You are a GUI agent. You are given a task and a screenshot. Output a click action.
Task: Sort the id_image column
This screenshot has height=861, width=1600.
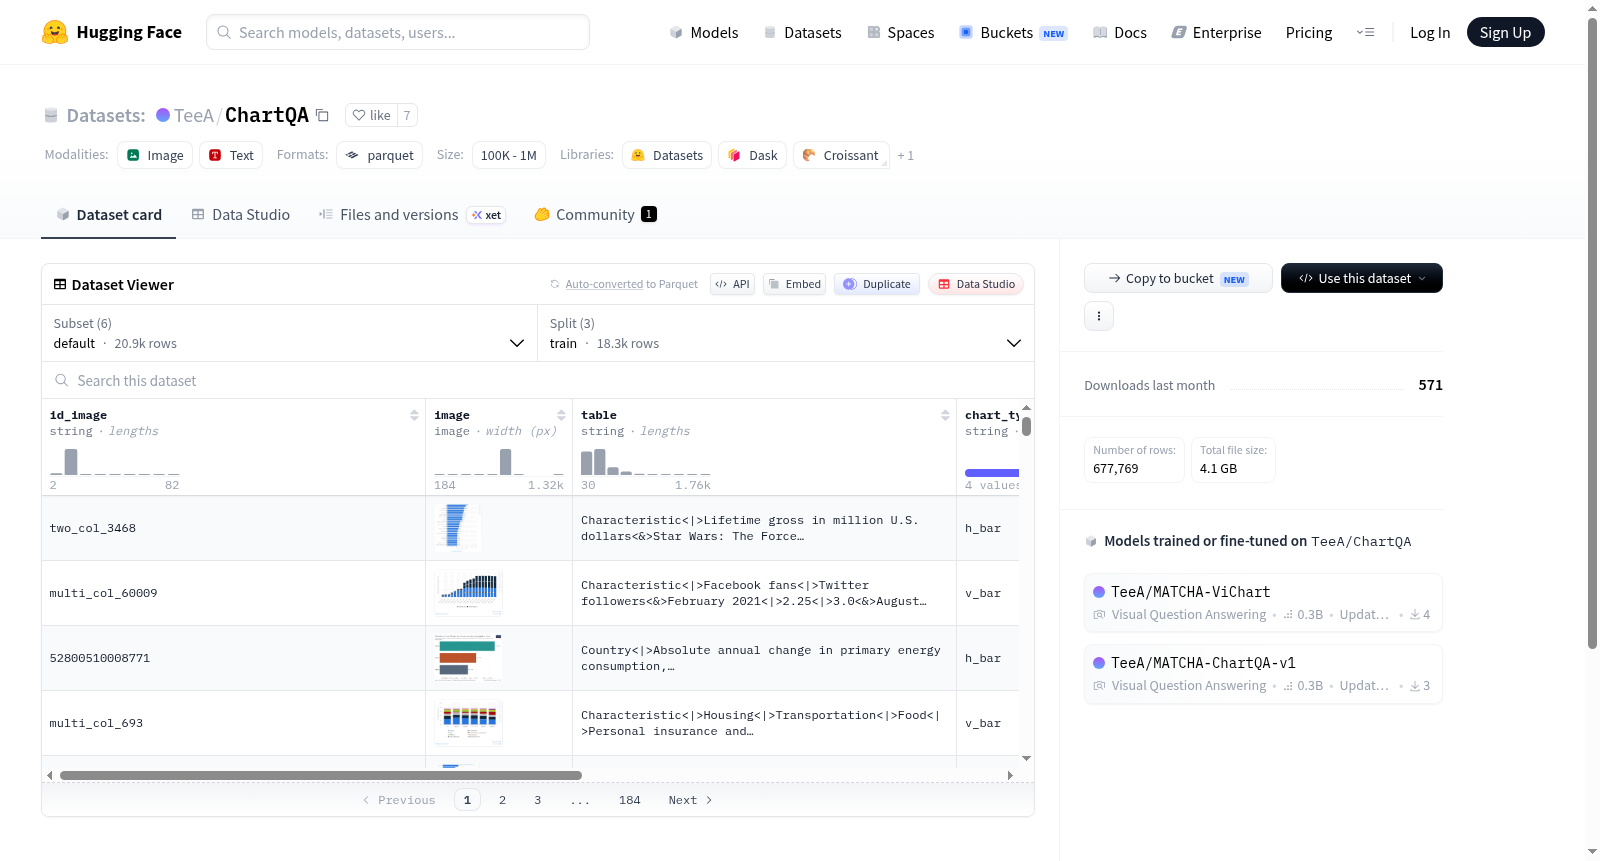[414, 415]
